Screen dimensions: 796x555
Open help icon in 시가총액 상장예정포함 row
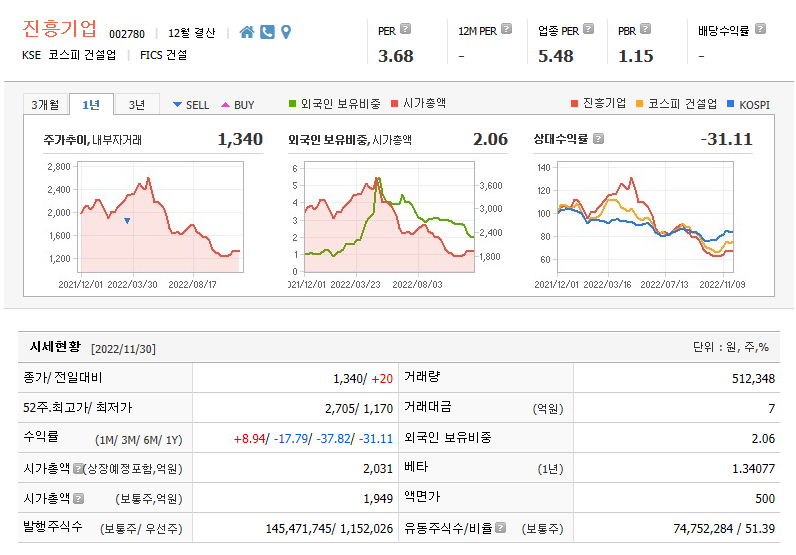click(78, 468)
